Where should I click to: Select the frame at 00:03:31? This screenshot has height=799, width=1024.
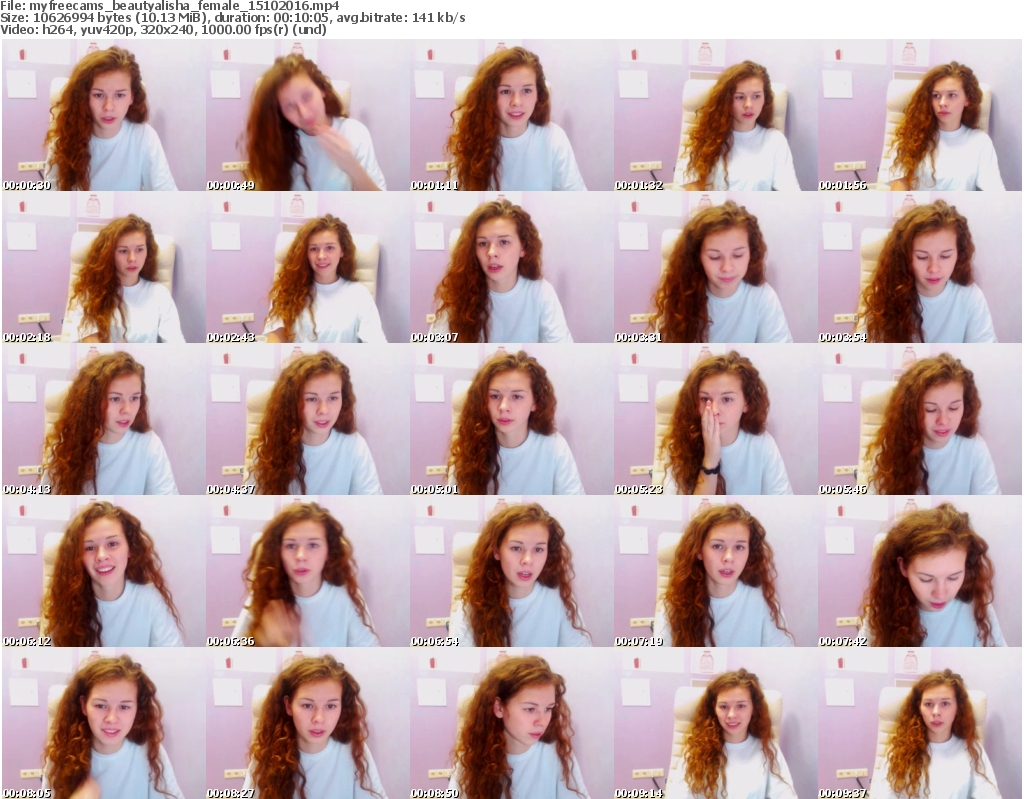tap(716, 267)
